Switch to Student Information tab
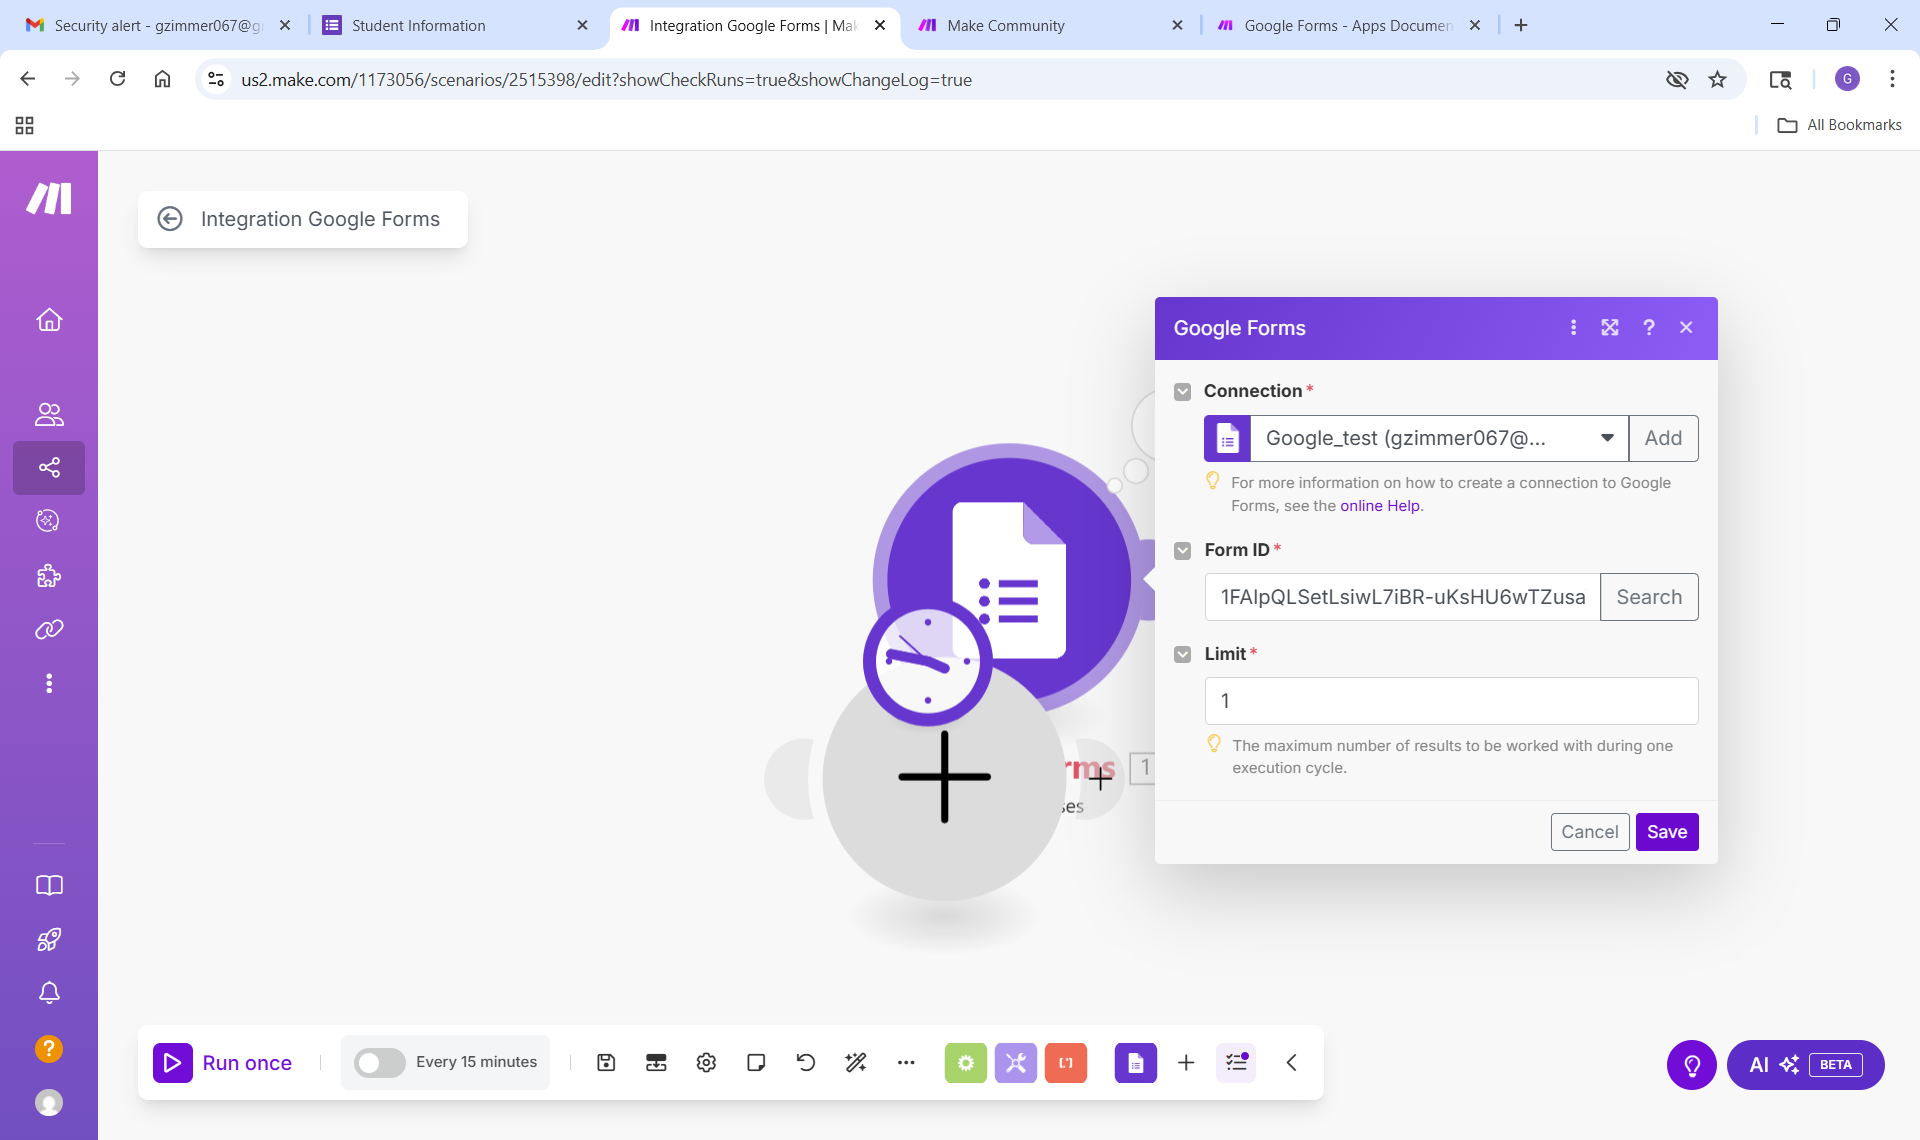 [x=457, y=25]
